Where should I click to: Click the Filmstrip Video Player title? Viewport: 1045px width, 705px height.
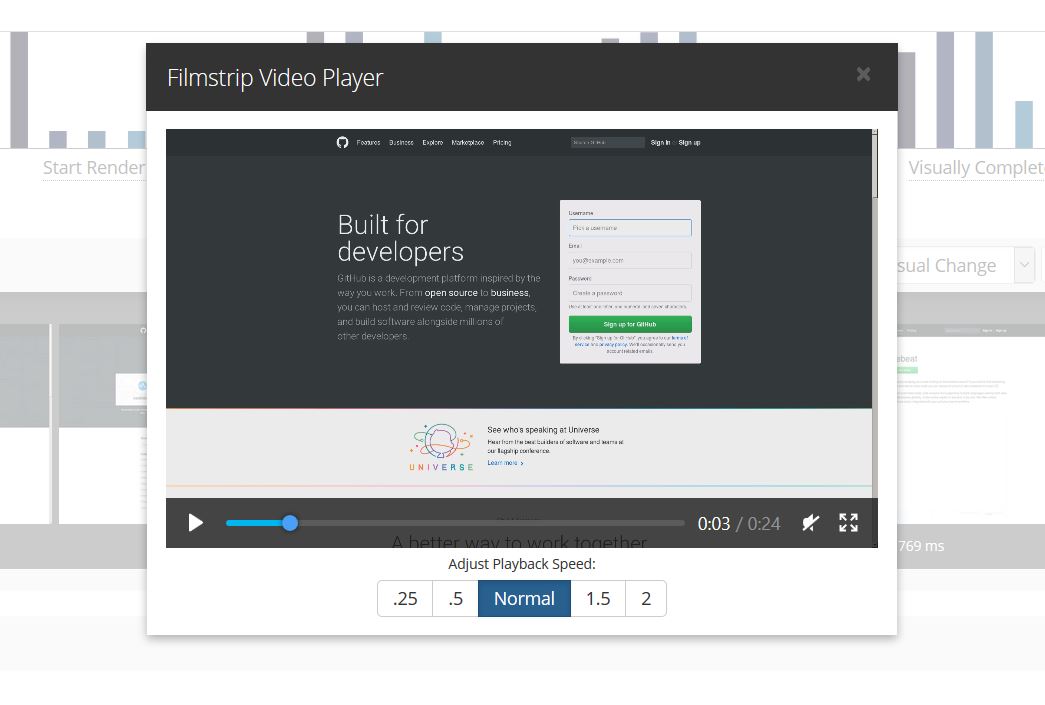pyautogui.click(x=275, y=78)
